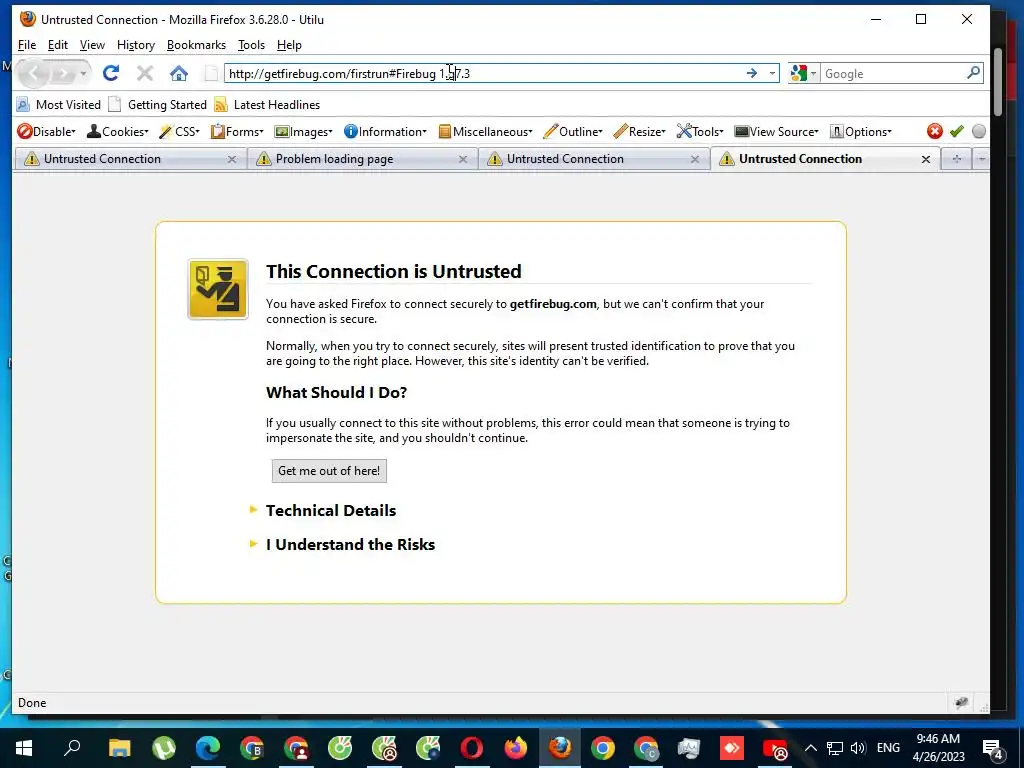Open Microsoft Edge from taskbar

pos(208,748)
